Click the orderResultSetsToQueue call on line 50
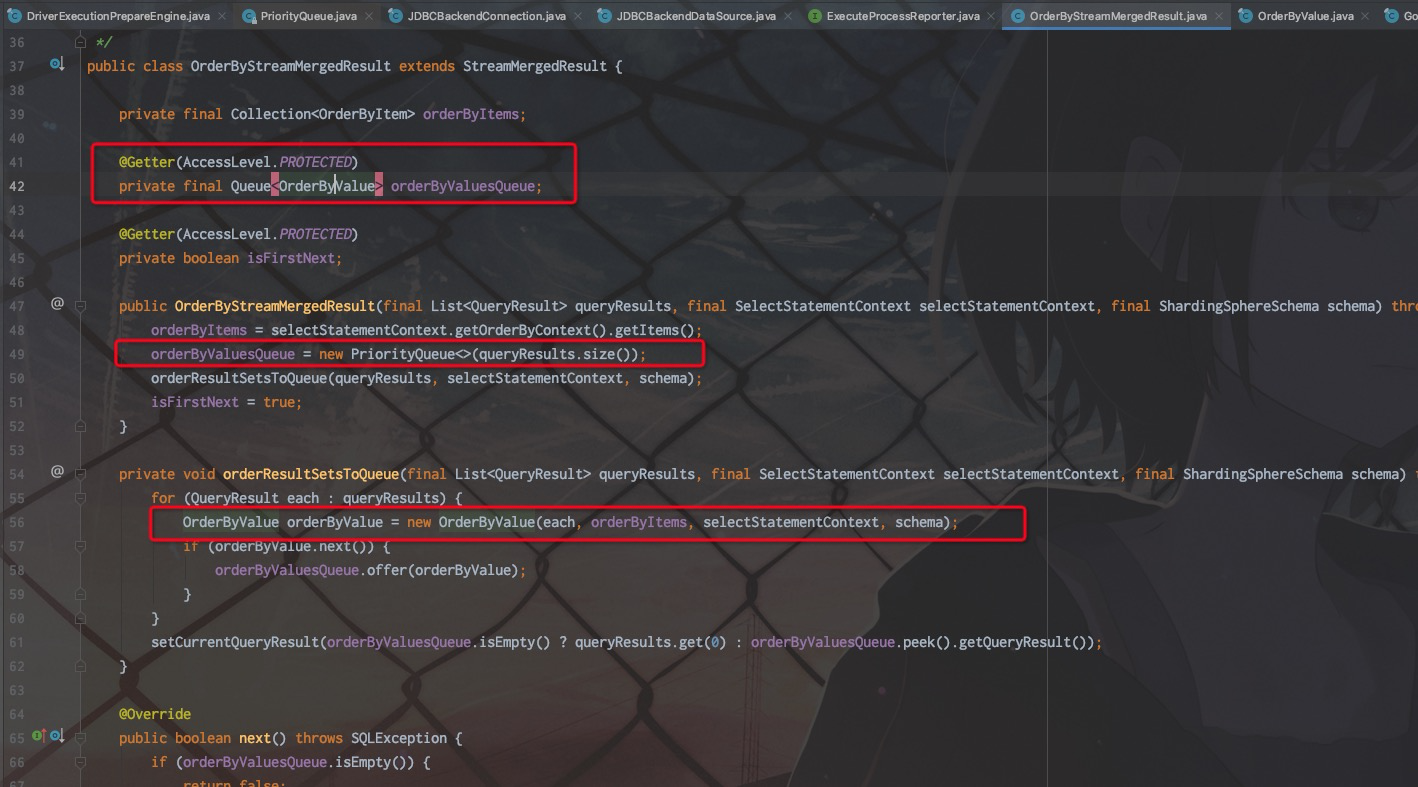Screen dimensions: 1418x787 click(x=239, y=378)
